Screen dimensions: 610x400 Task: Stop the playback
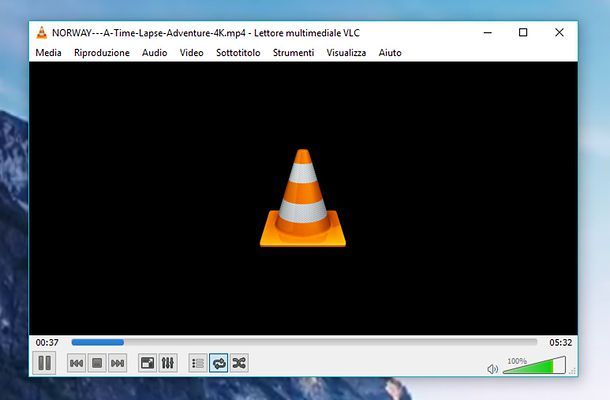[x=97, y=364]
